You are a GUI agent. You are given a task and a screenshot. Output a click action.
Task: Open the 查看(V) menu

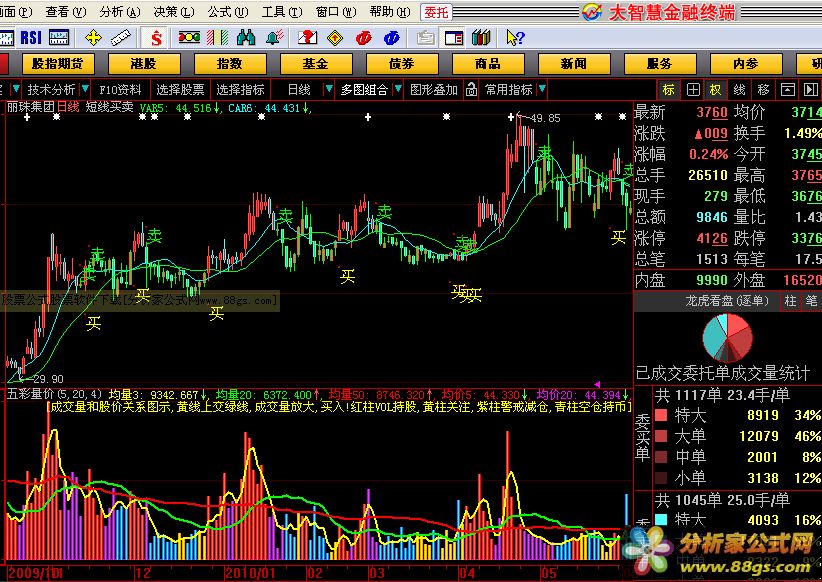pyautogui.click(x=66, y=12)
